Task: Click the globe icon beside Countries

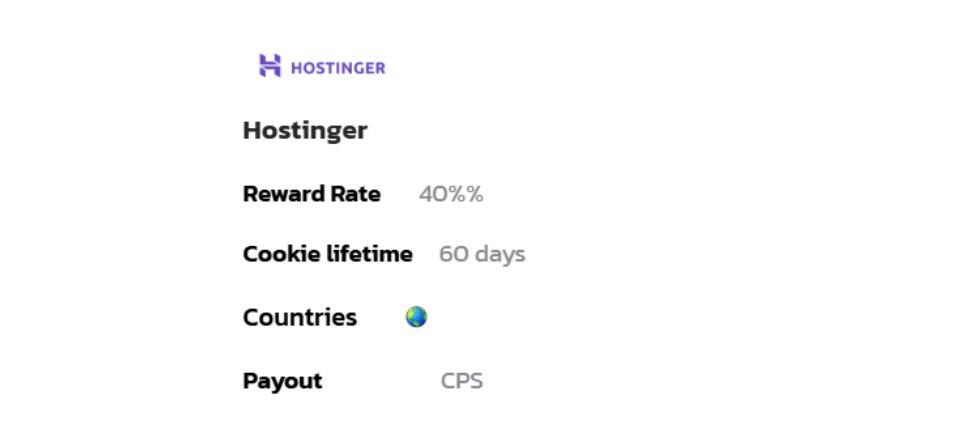Action: point(416,317)
